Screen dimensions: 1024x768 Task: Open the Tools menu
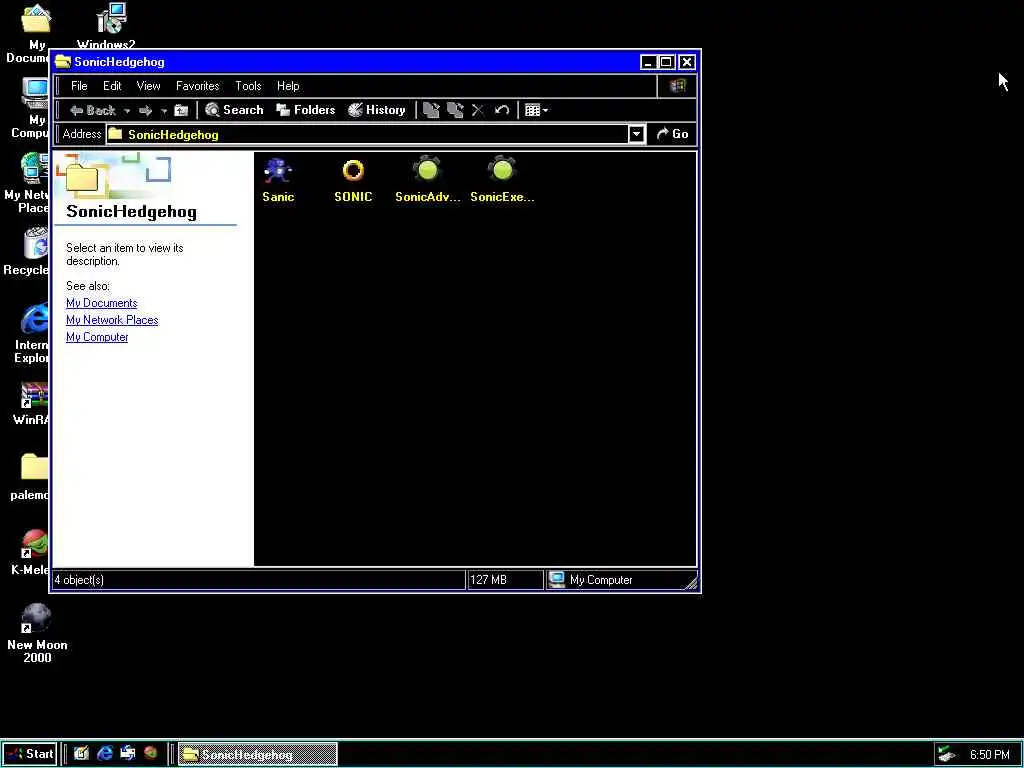tap(248, 86)
